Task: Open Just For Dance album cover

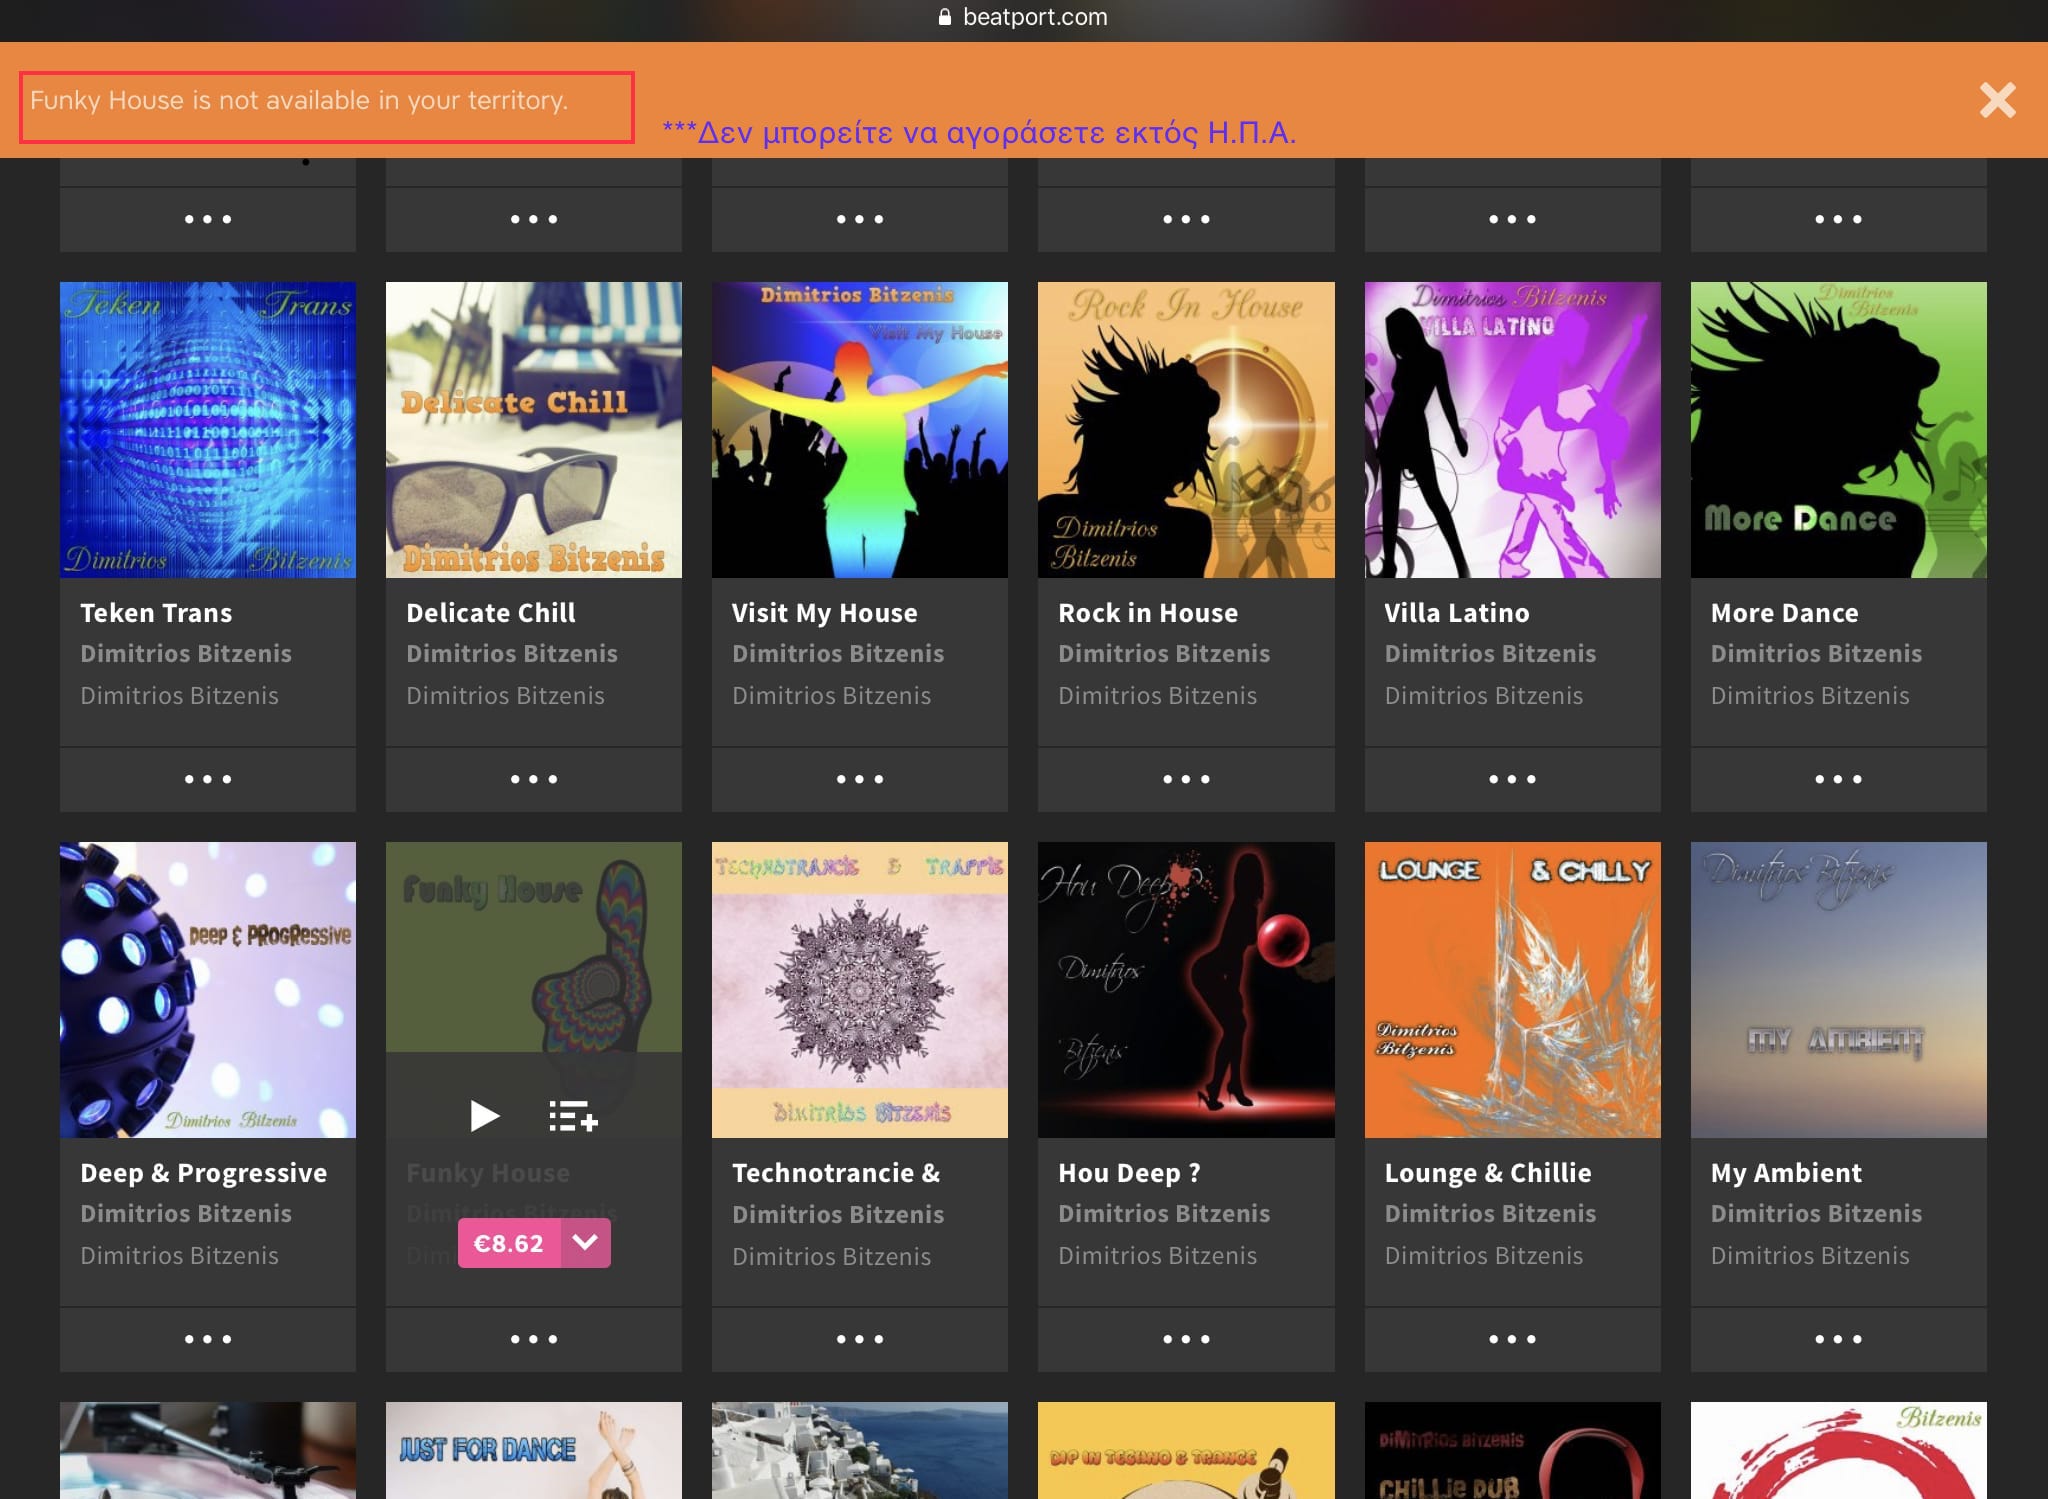Action: (x=534, y=1450)
